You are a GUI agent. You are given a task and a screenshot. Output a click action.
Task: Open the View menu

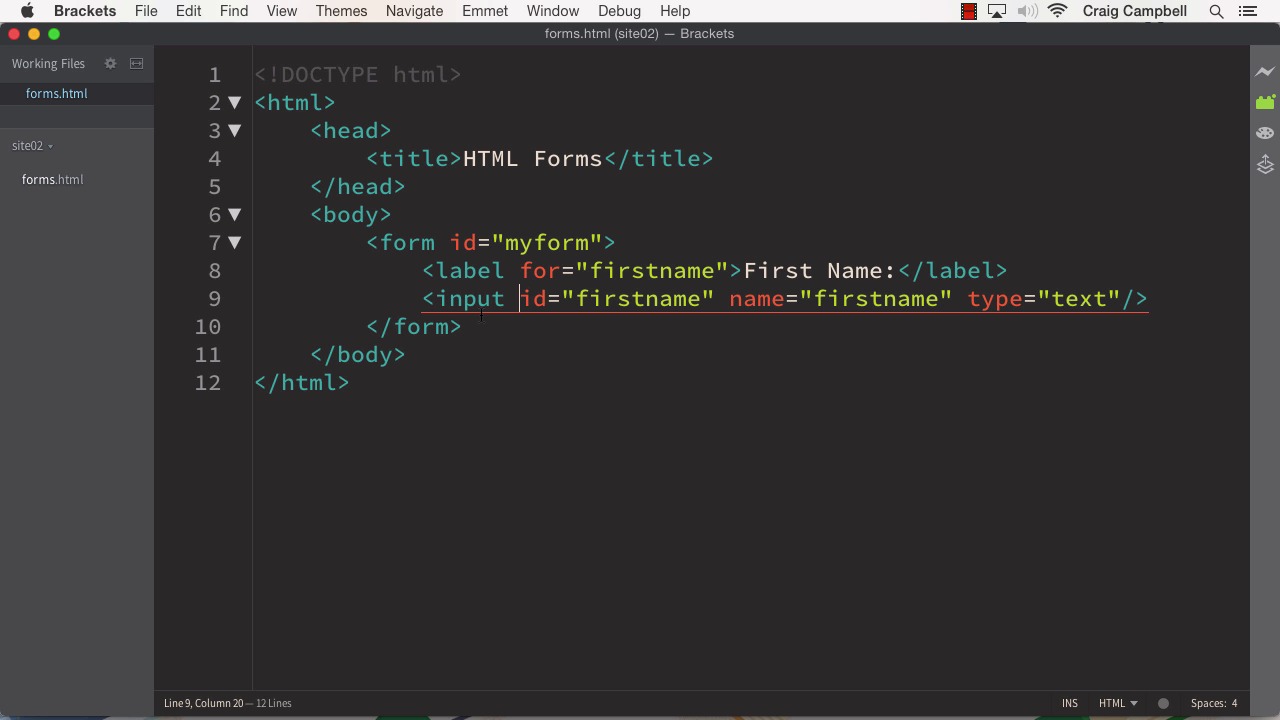282,11
